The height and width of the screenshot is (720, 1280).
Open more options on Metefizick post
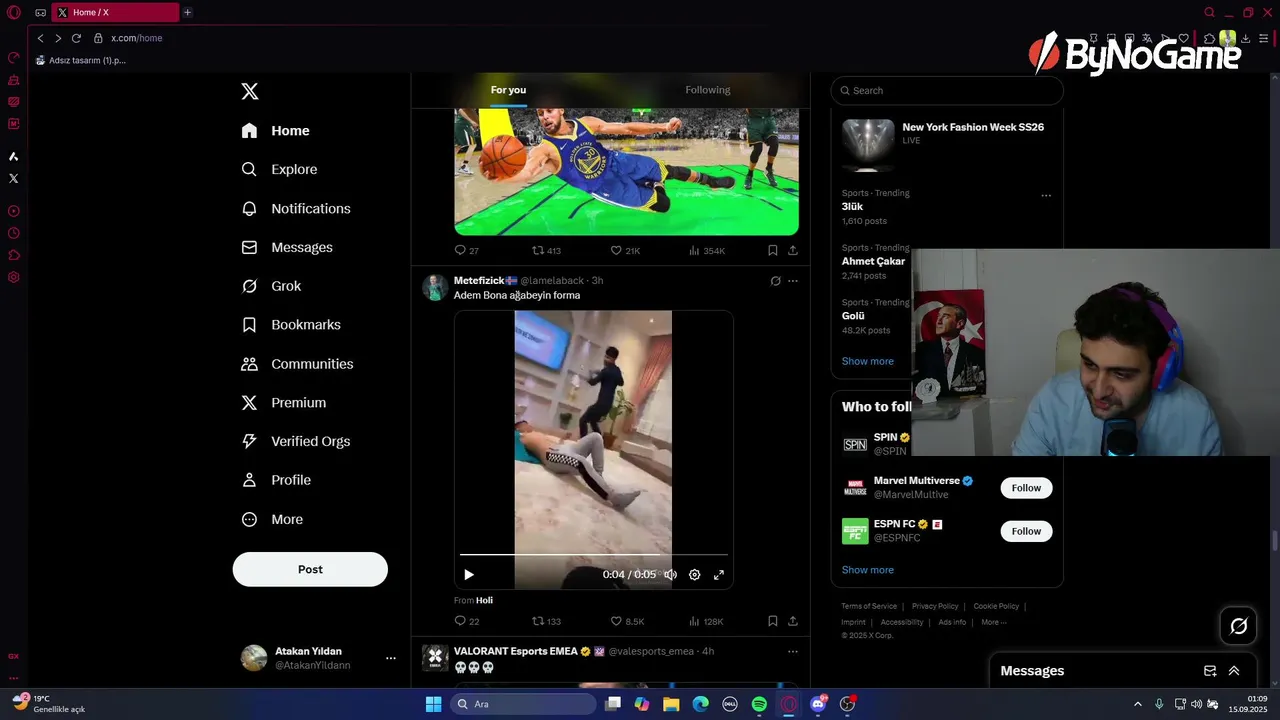pos(793,281)
